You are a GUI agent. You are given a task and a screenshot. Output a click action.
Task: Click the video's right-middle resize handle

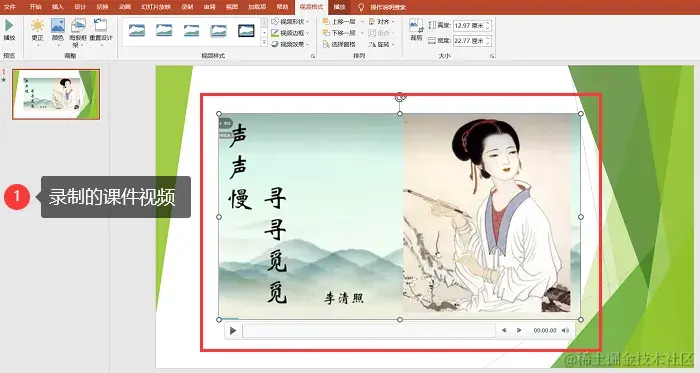click(x=581, y=217)
